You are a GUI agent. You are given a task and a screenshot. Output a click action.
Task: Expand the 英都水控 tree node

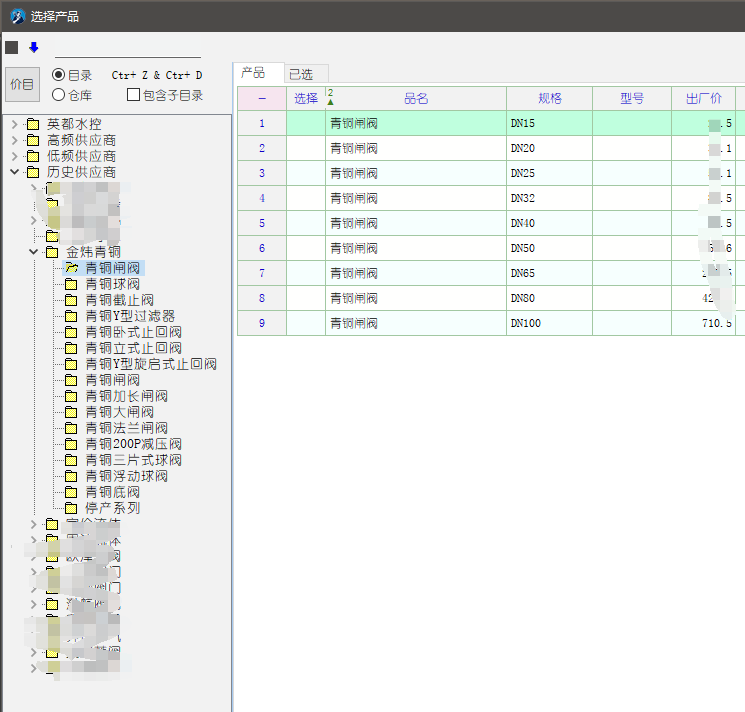click(x=14, y=124)
